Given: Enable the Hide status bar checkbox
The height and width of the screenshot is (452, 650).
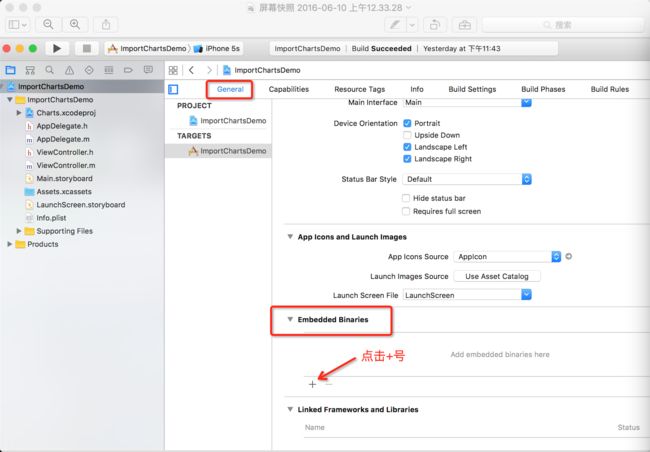Looking at the screenshot, I should point(406,198).
